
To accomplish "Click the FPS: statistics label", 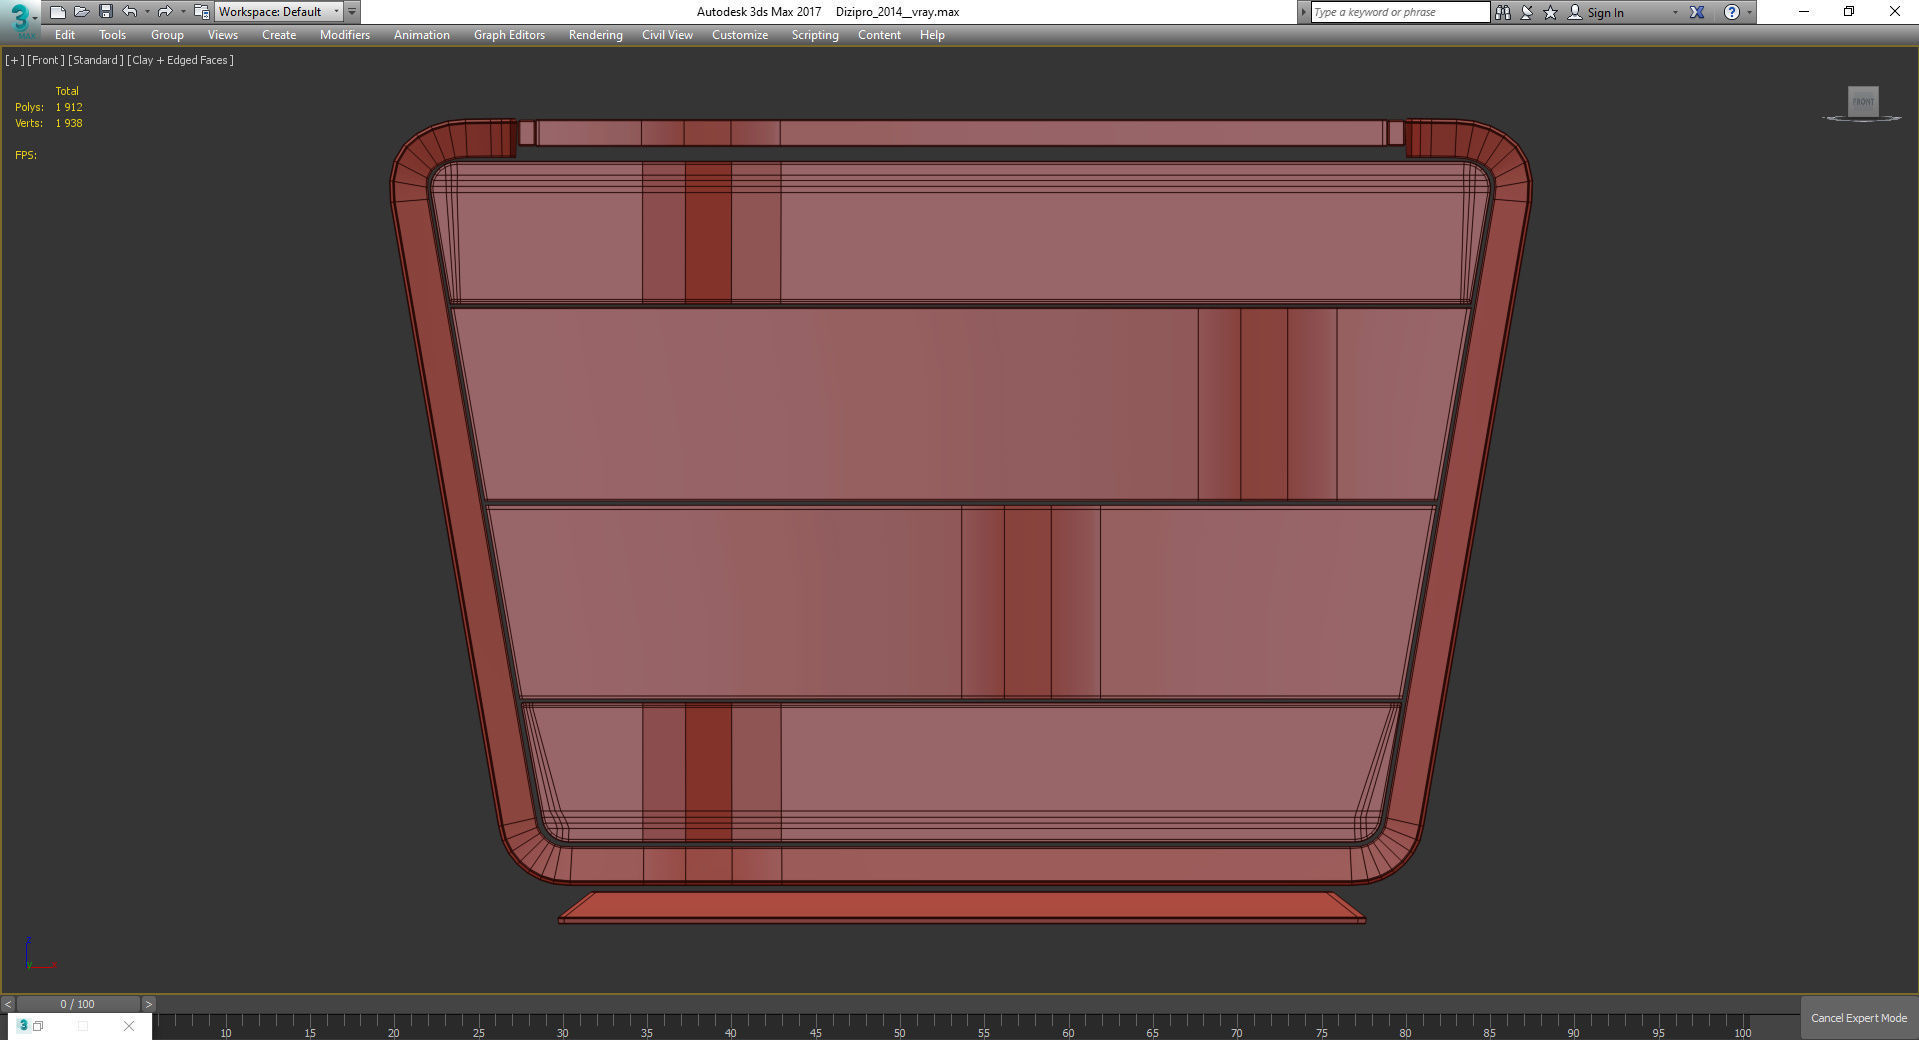I will 26,155.
